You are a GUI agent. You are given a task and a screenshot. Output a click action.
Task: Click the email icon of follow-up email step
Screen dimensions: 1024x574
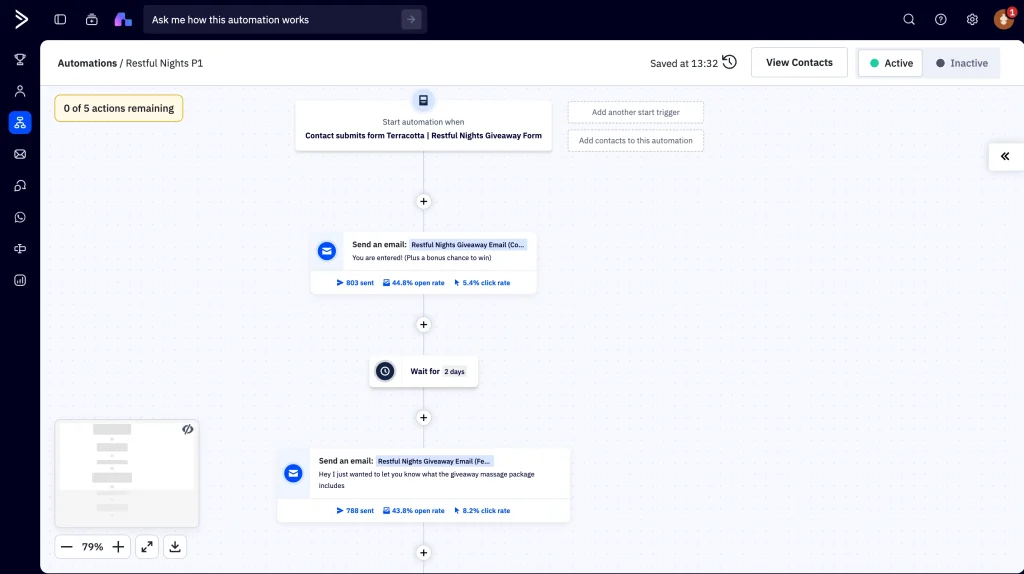293,473
